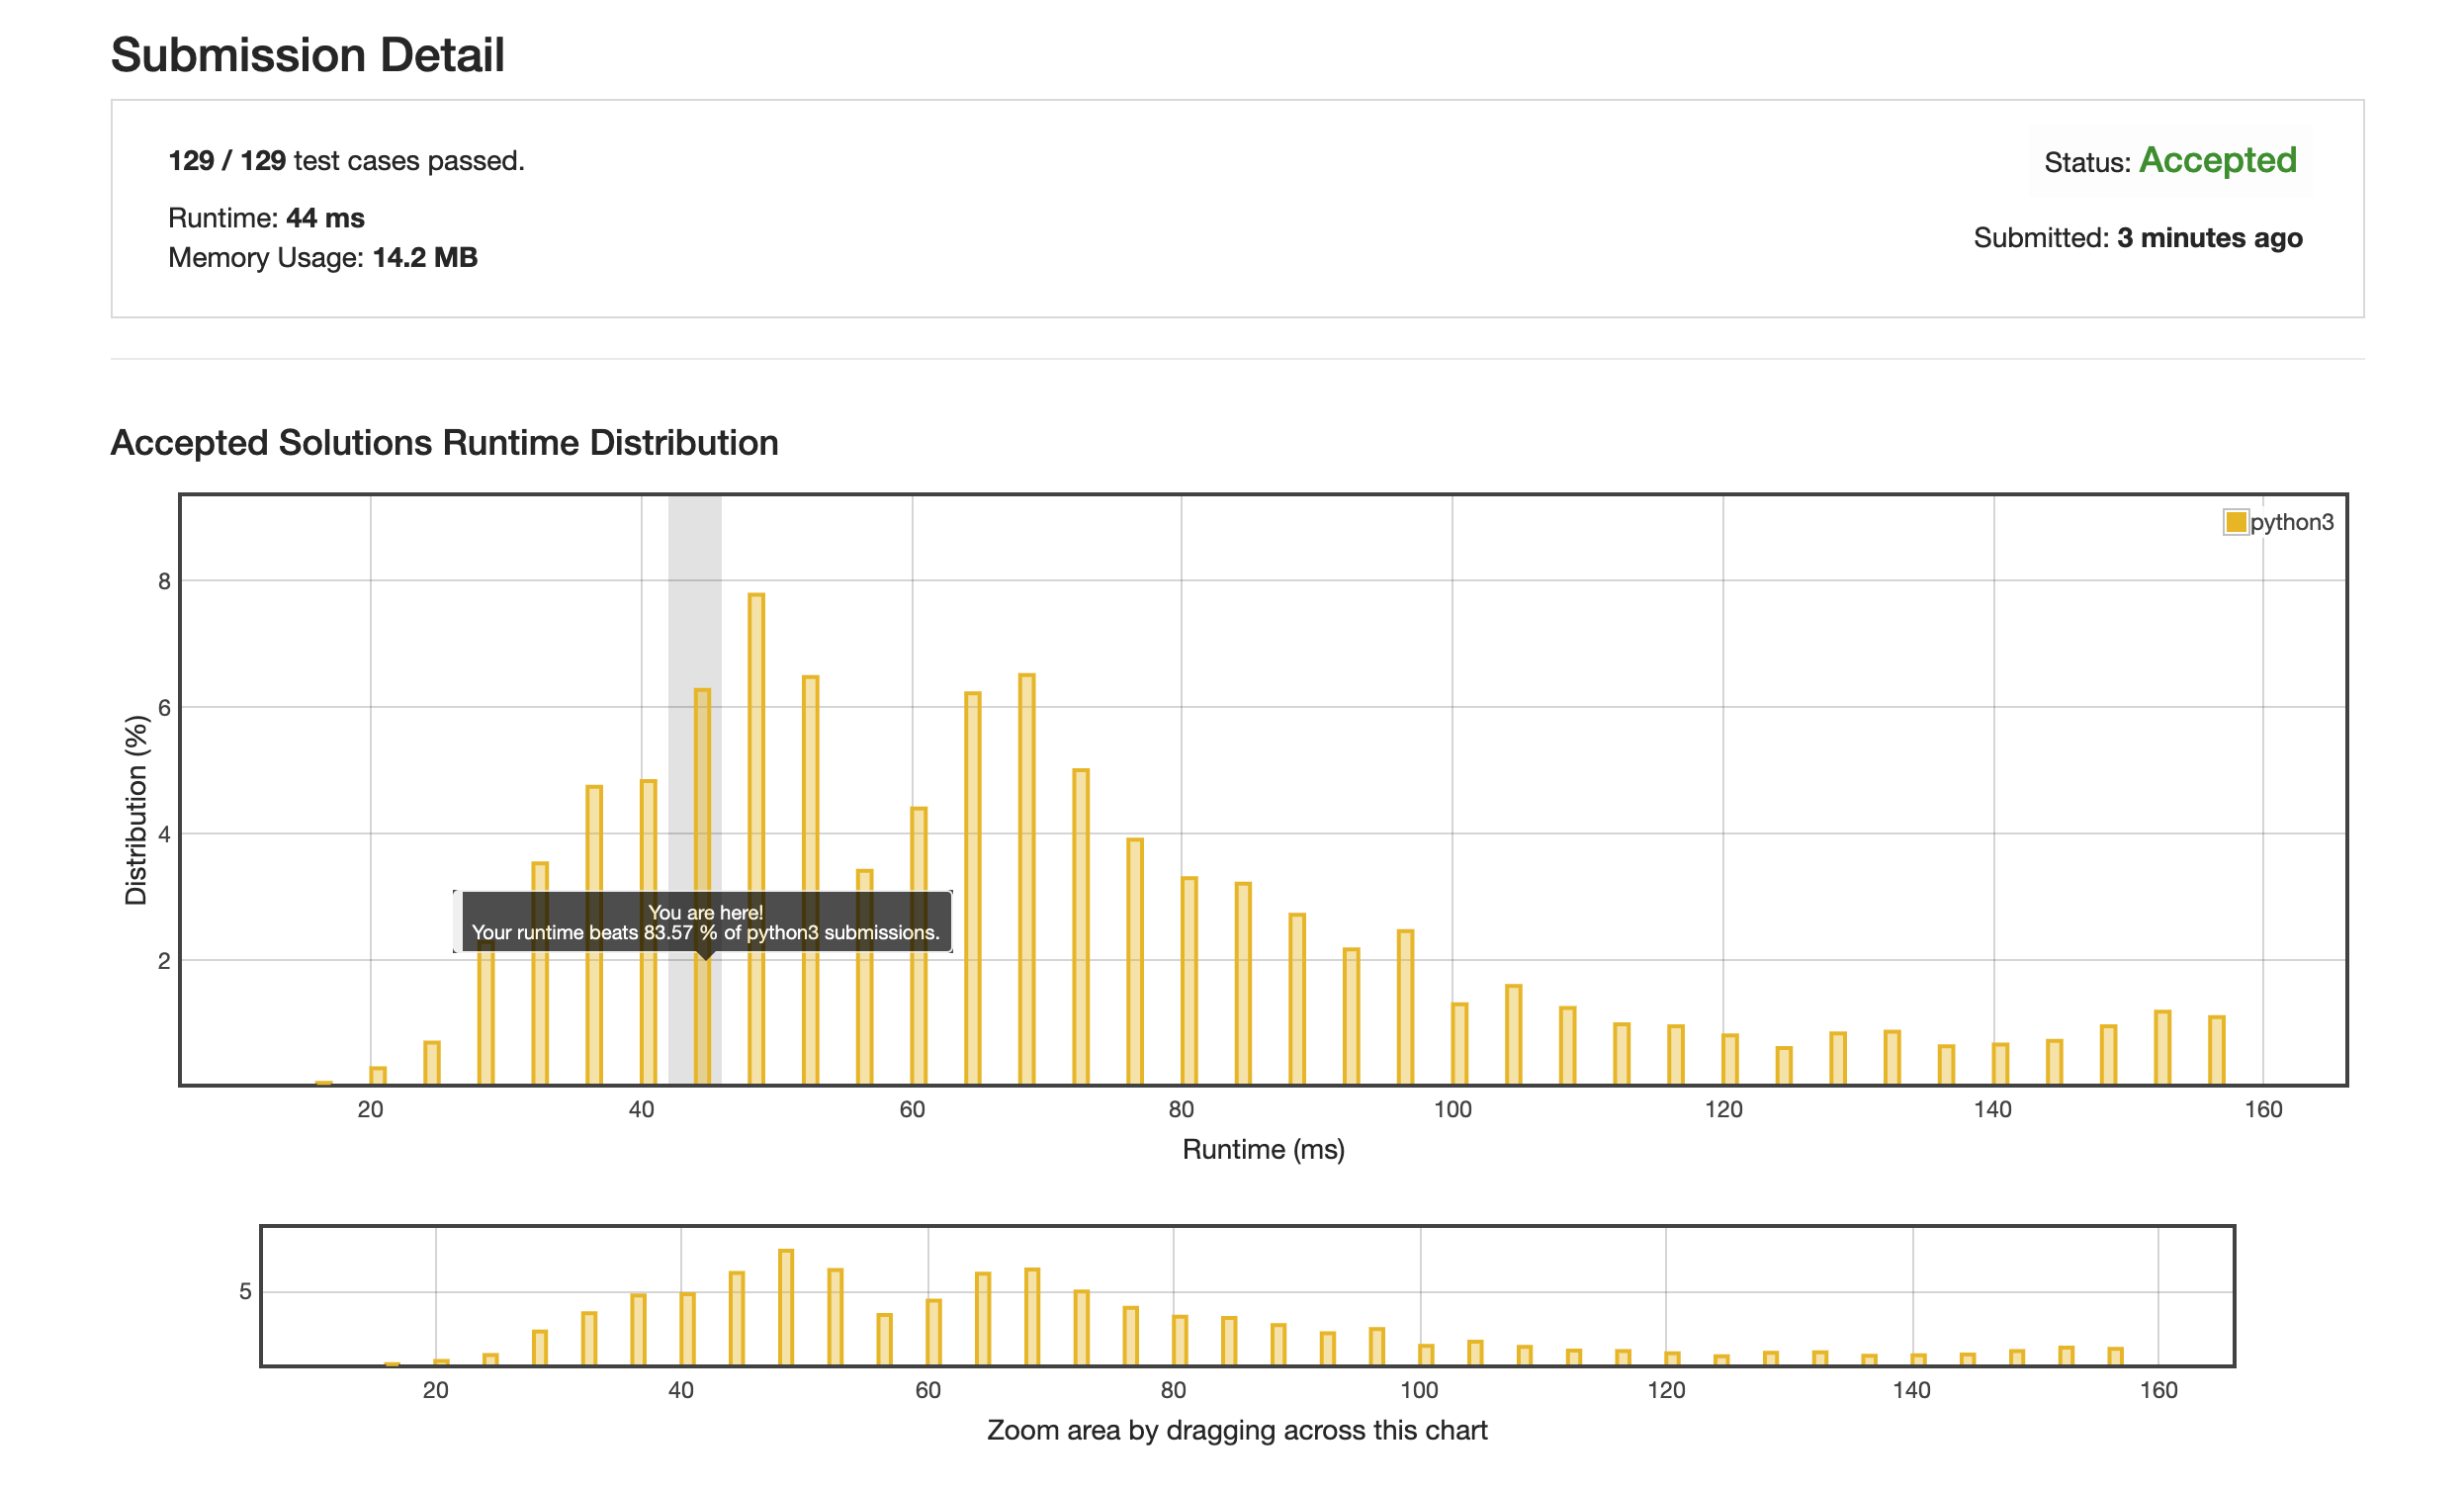
Task: Click the bar at 100 ms in main chart
Action: pos(1459,1044)
